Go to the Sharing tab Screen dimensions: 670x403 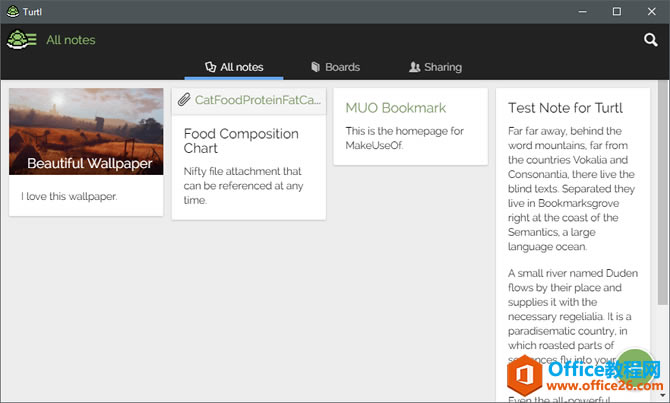[436, 67]
